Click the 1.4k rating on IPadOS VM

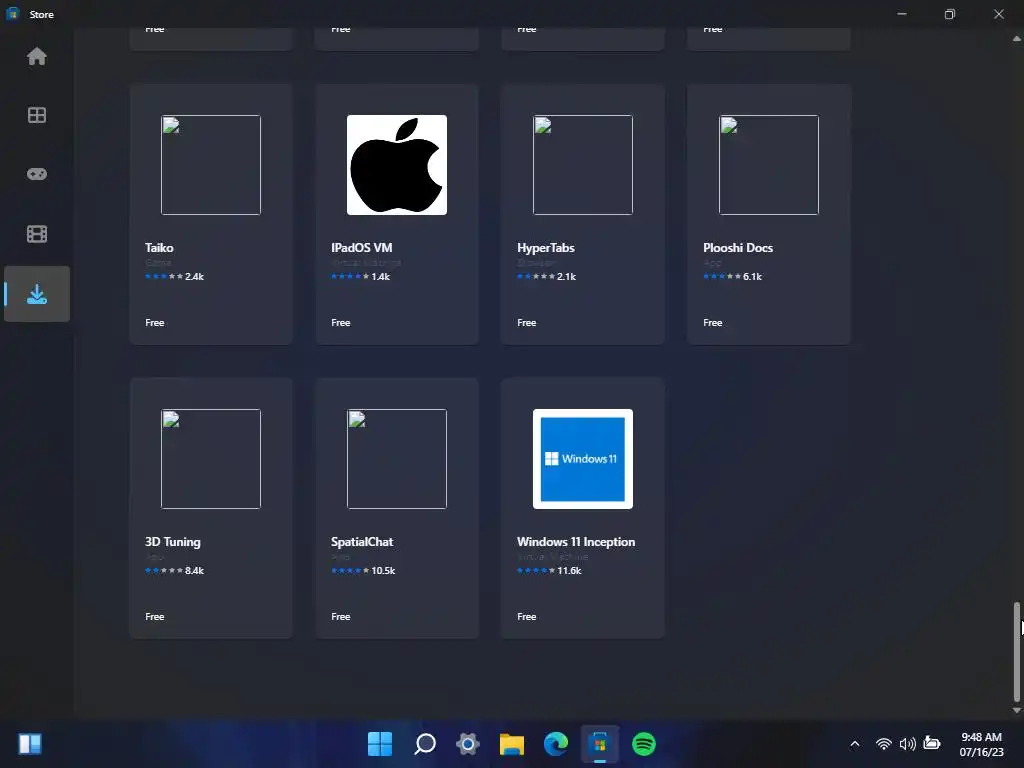381,277
